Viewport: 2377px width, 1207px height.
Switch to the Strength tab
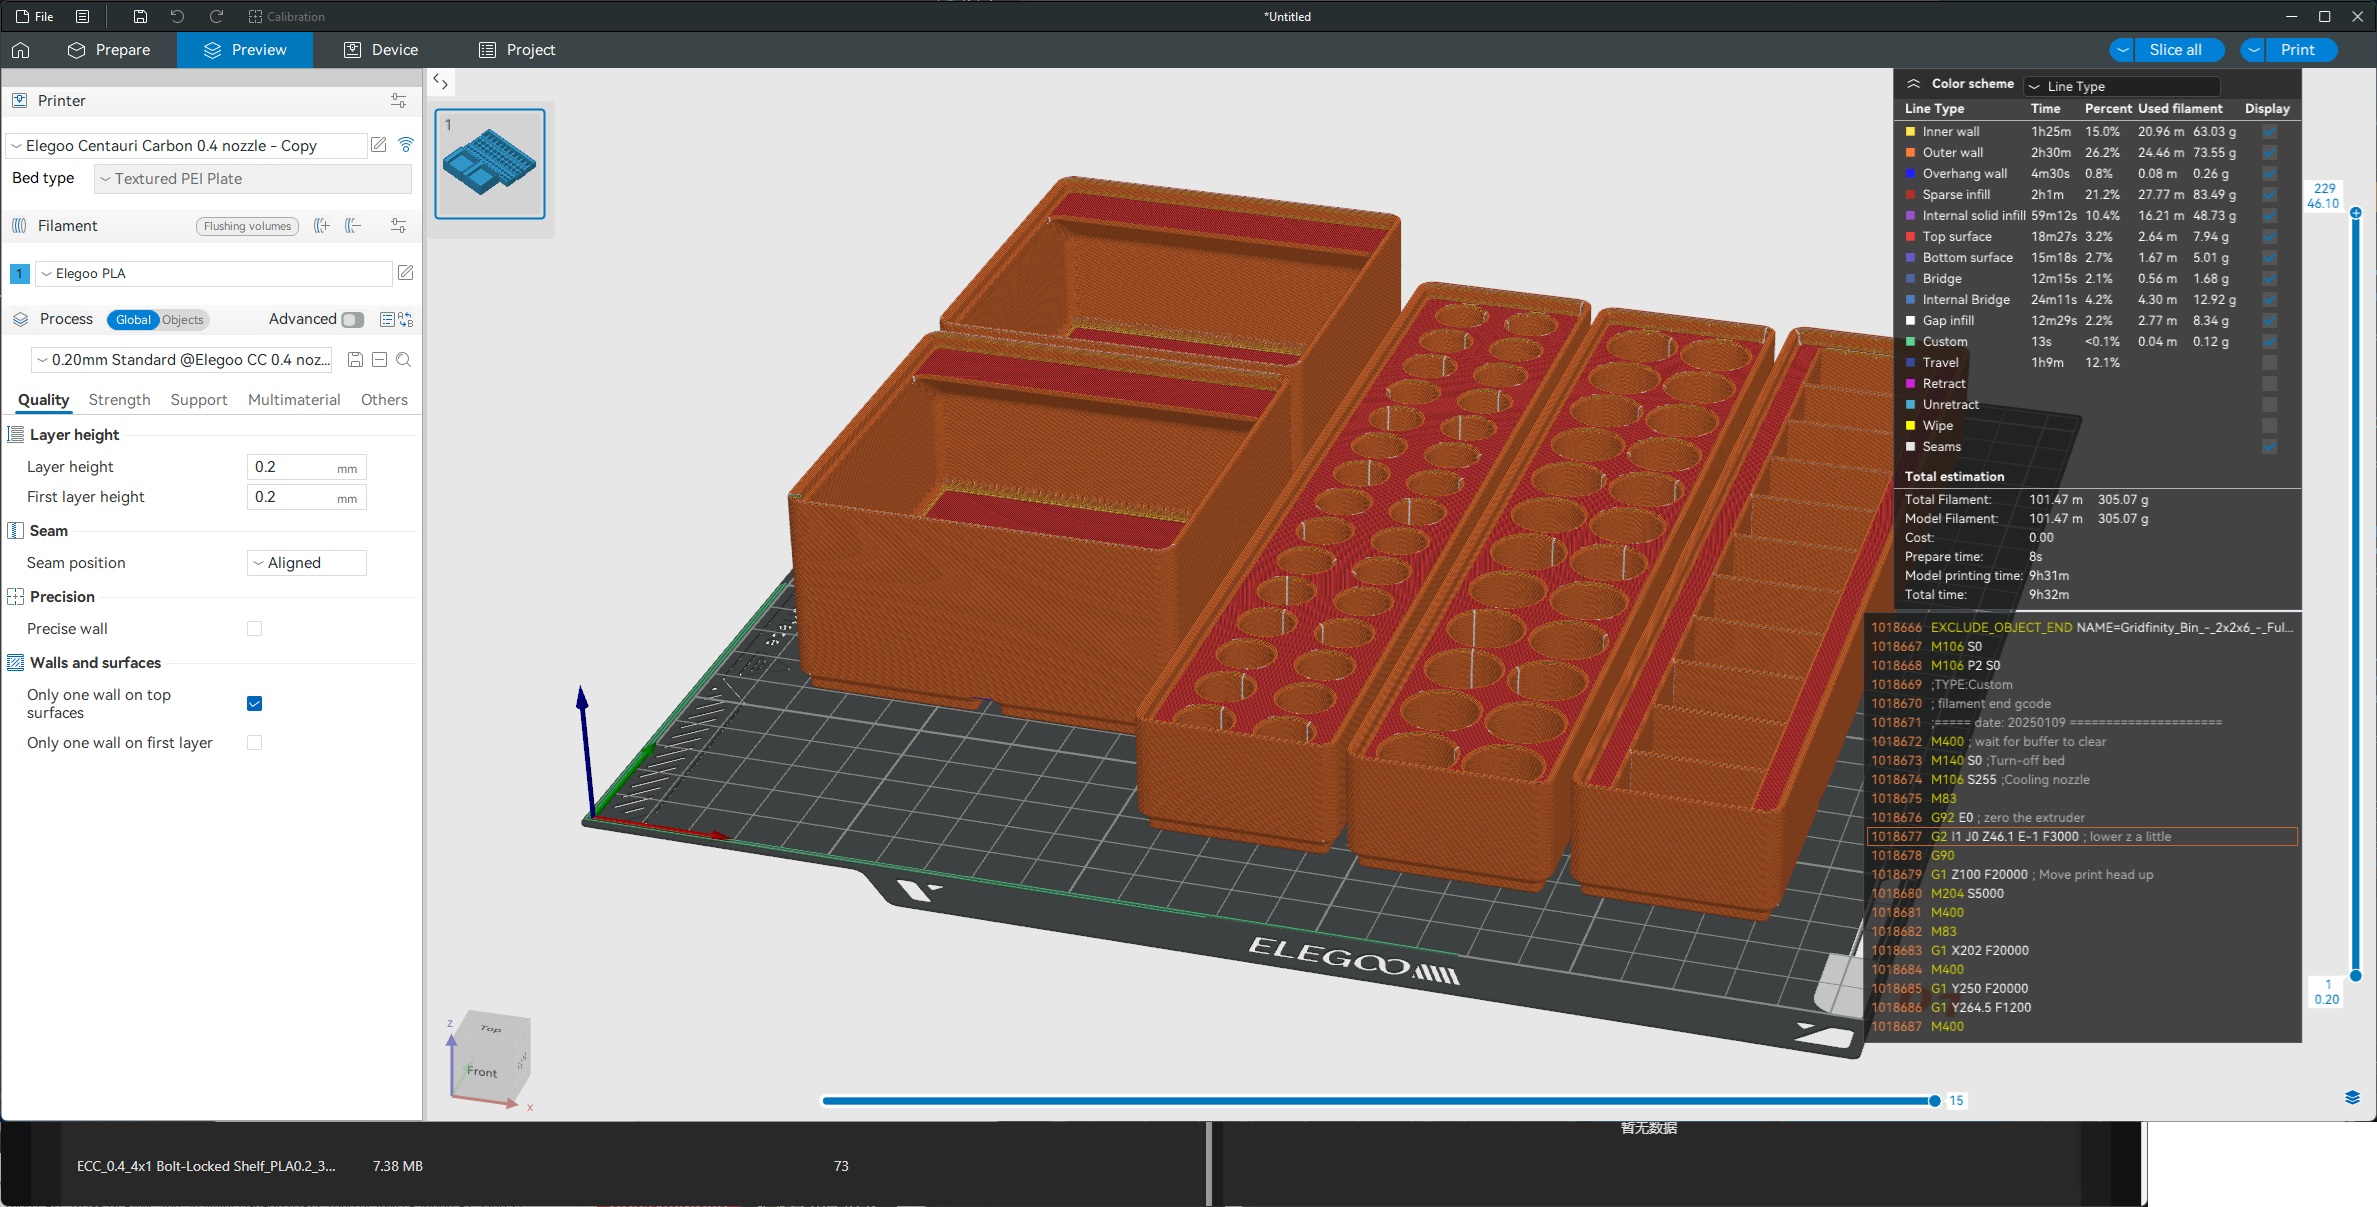click(119, 400)
